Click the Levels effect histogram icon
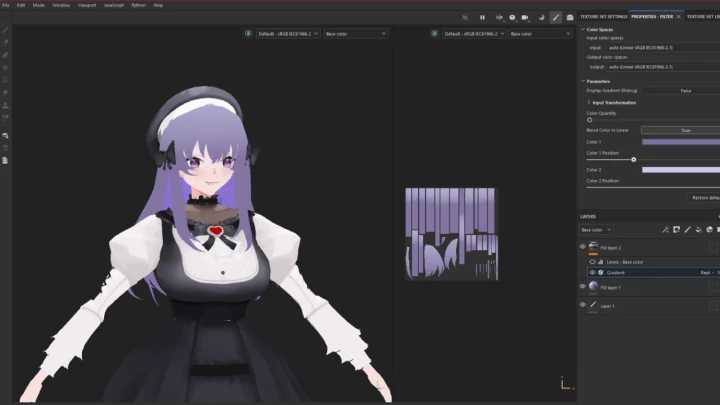720x405 pixels. 601,262
